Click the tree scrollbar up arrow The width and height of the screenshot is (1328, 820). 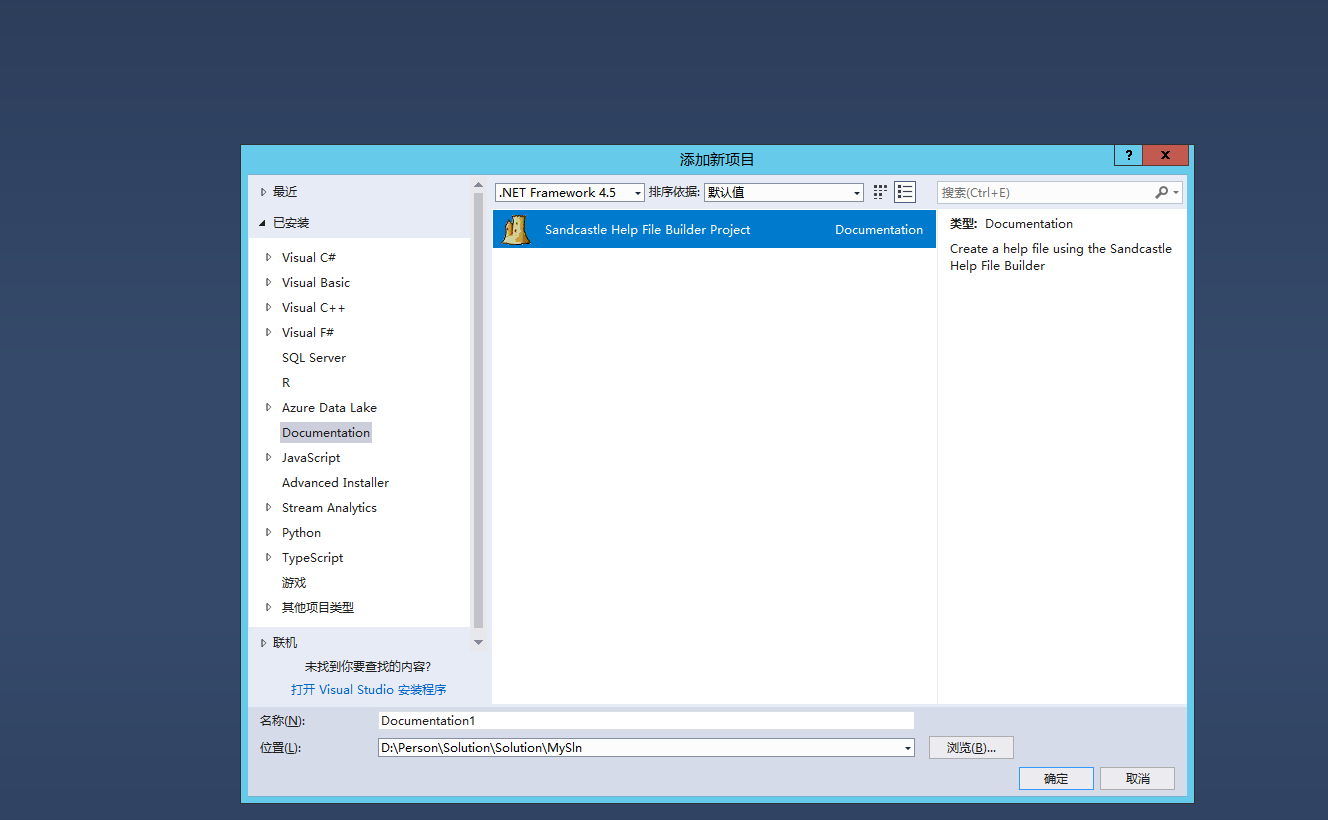pyautogui.click(x=478, y=185)
